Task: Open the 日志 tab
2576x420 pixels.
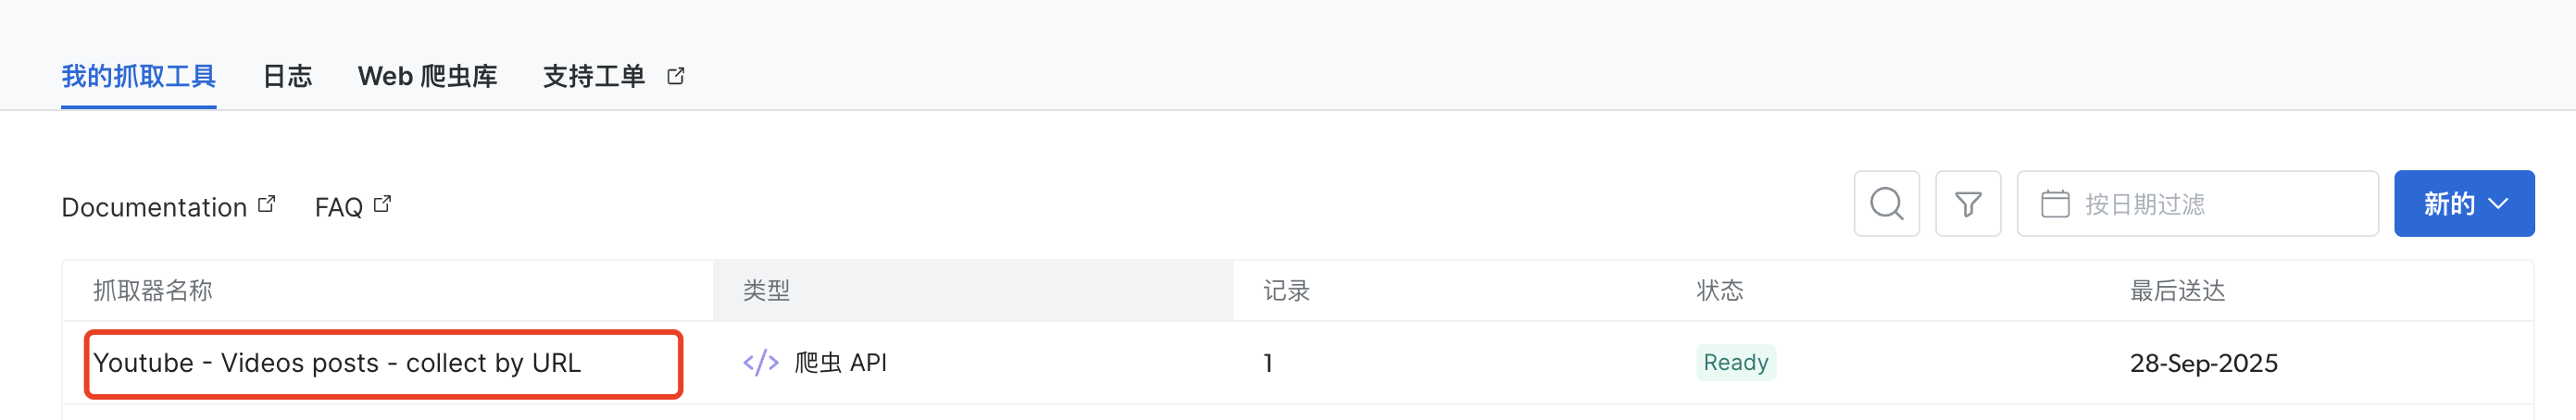Action: (287, 76)
